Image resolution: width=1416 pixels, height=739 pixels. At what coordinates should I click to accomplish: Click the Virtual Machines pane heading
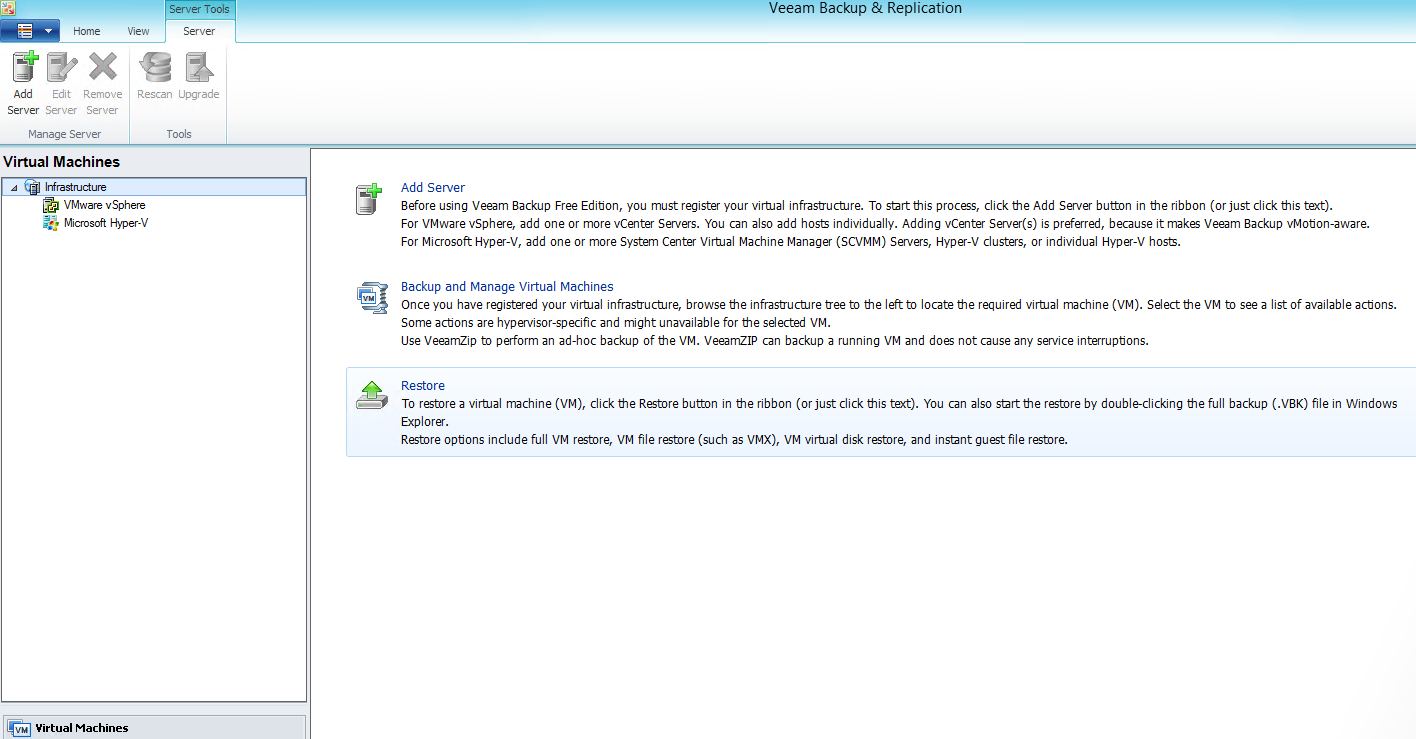(62, 162)
